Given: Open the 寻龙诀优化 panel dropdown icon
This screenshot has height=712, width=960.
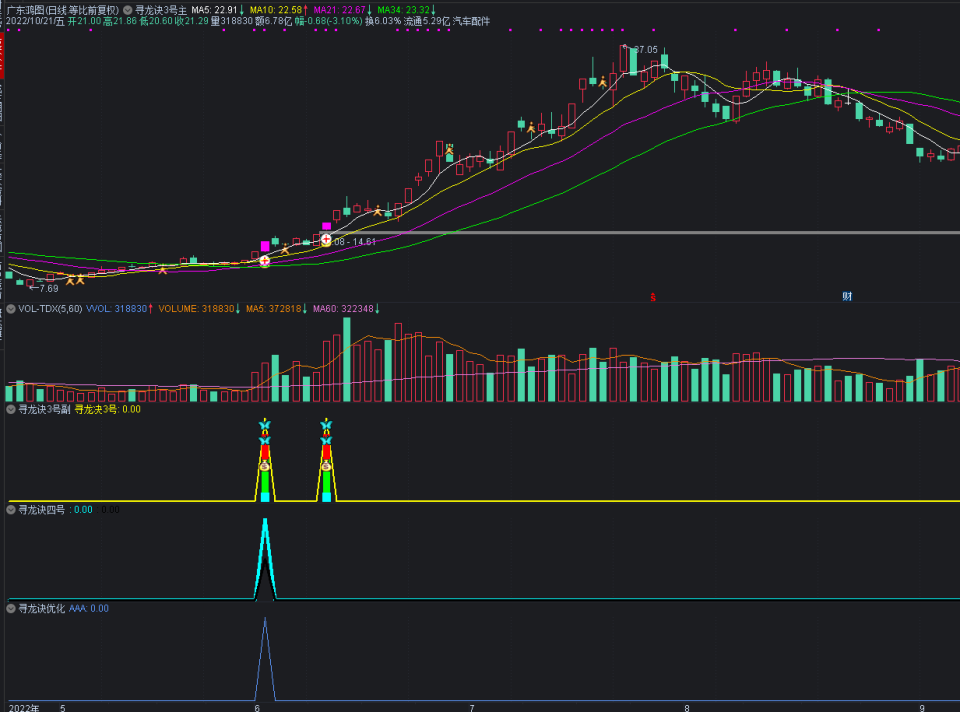Looking at the screenshot, I should 11,609.
